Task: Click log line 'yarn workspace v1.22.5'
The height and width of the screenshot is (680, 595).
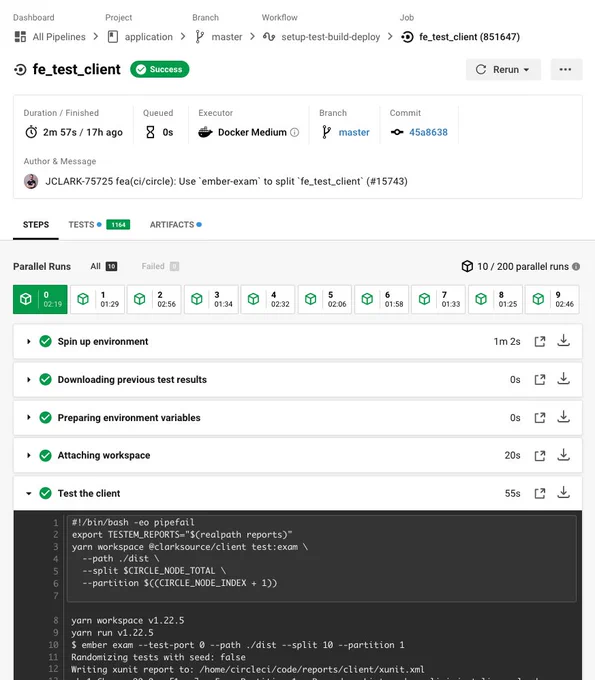Action: [128, 621]
